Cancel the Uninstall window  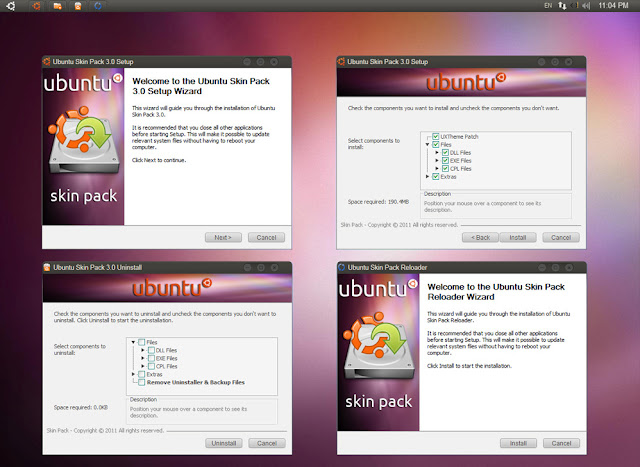pos(267,443)
